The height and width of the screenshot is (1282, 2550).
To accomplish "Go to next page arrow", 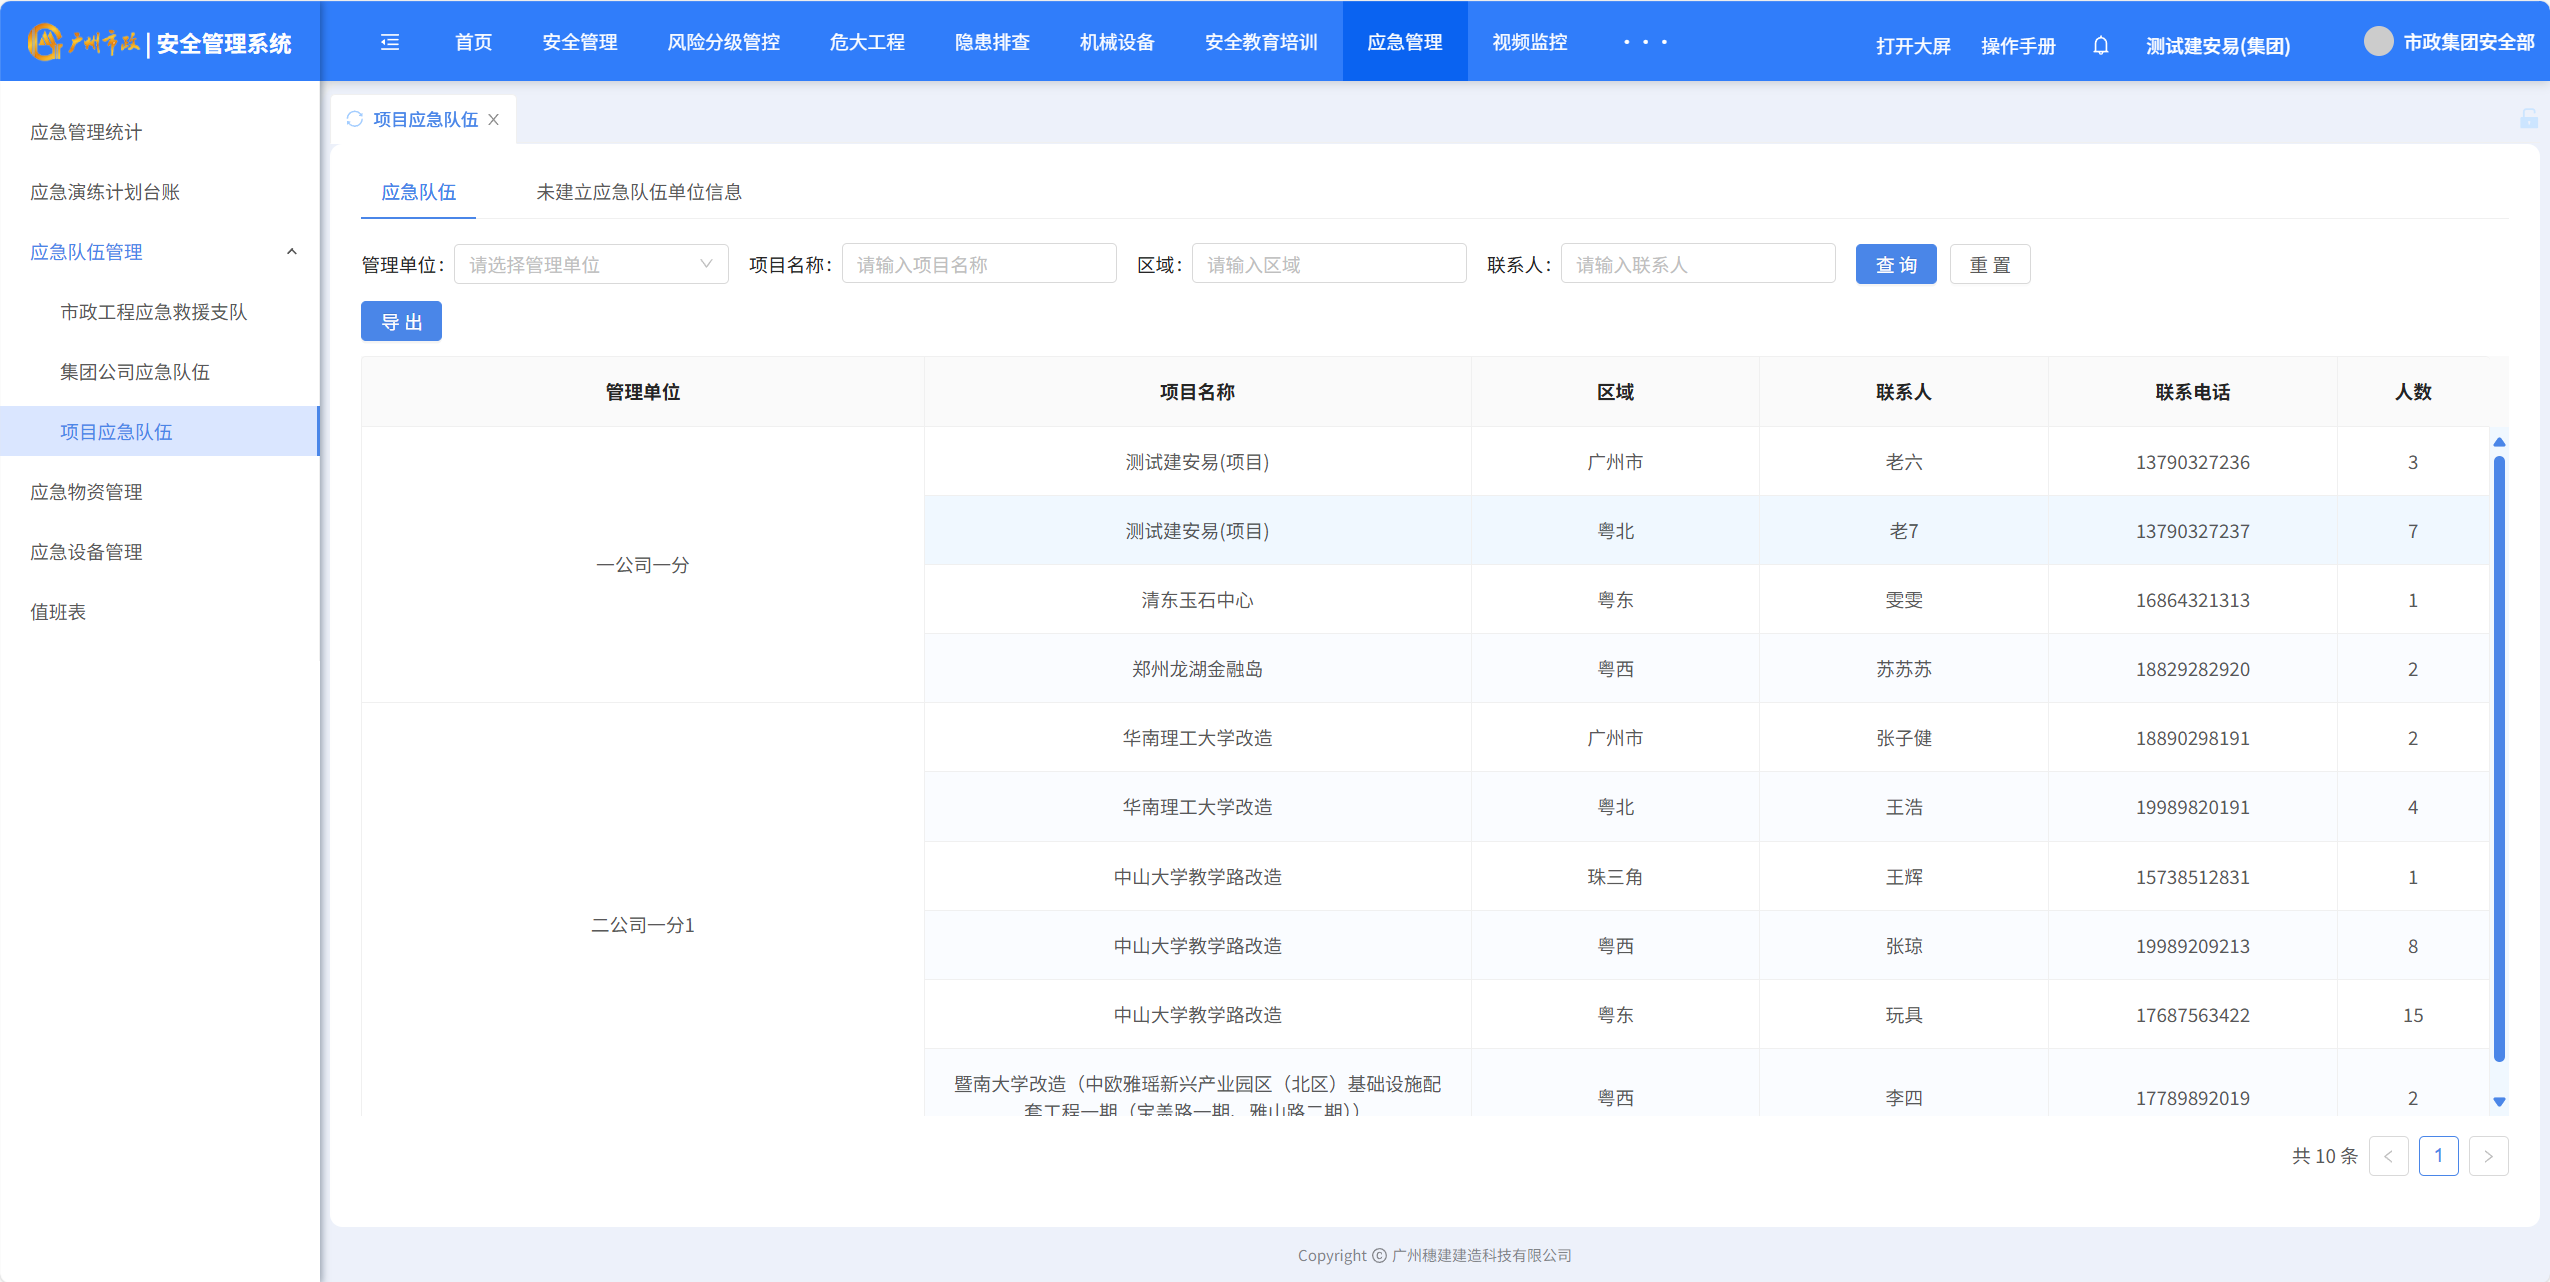I will 2488,1156.
